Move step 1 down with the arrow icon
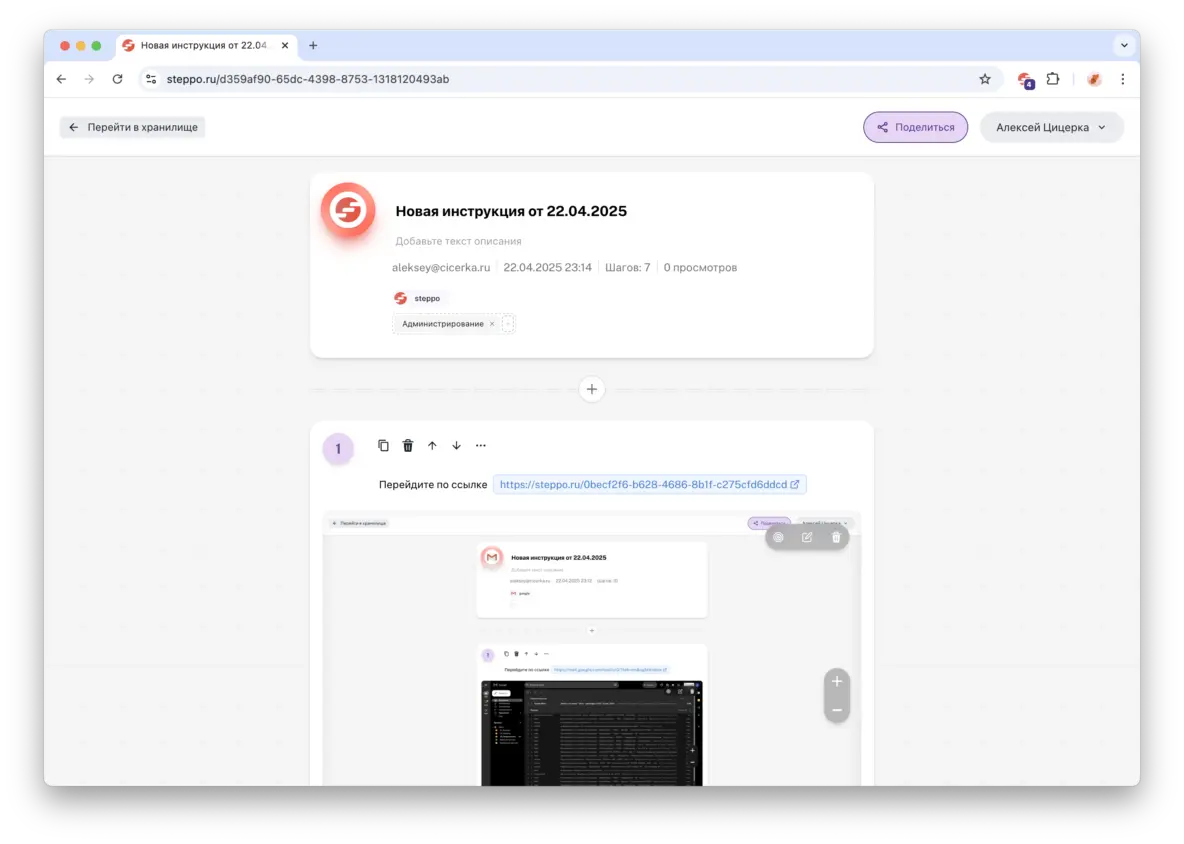 tap(456, 445)
